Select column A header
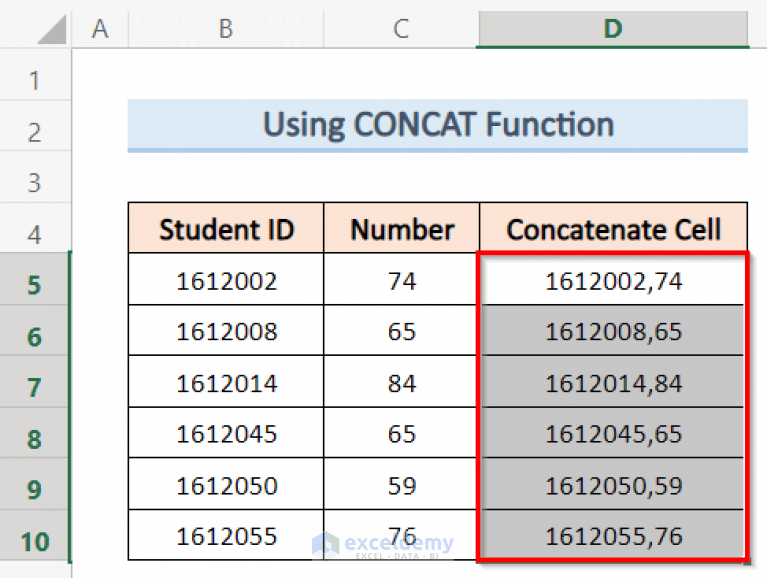 coord(100,29)
